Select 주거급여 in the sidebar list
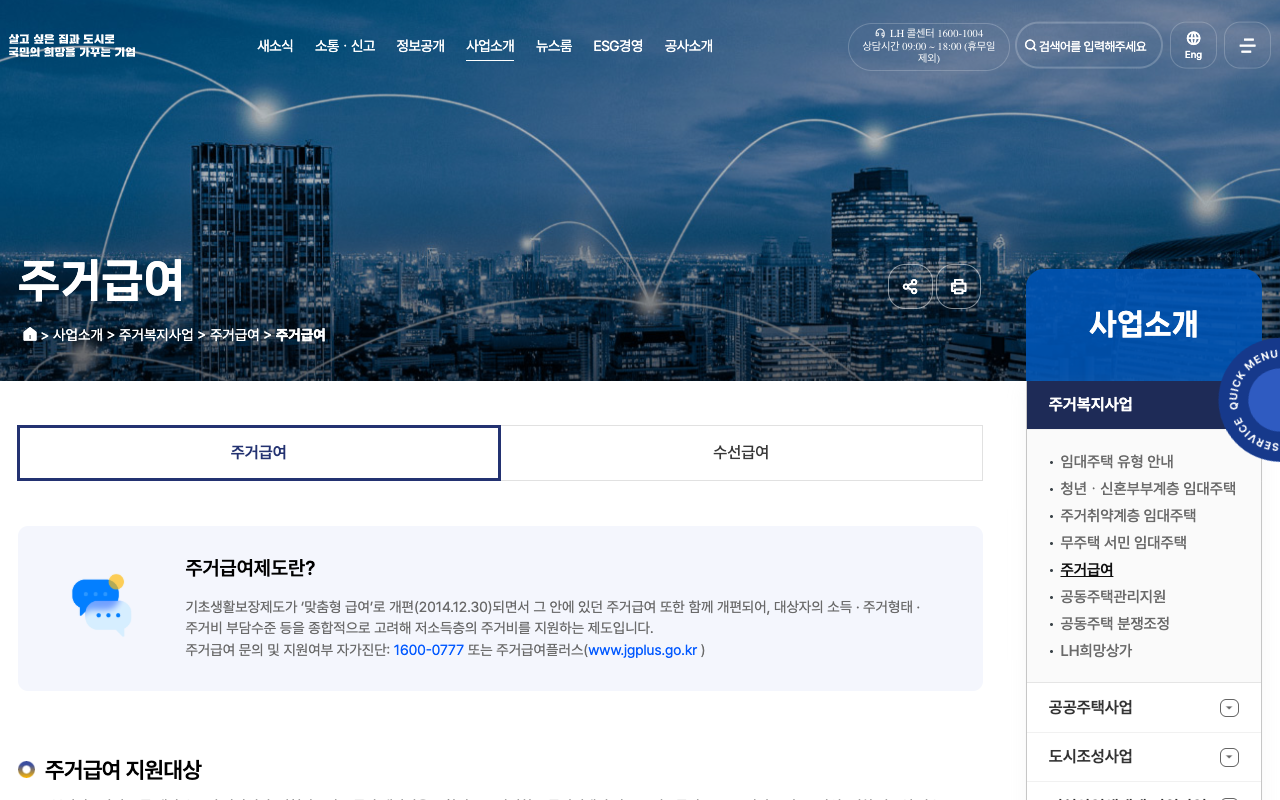Image resolution: width=1280 pixels, height=800 pixels. pyautogui.click(x=1087, y=570)
